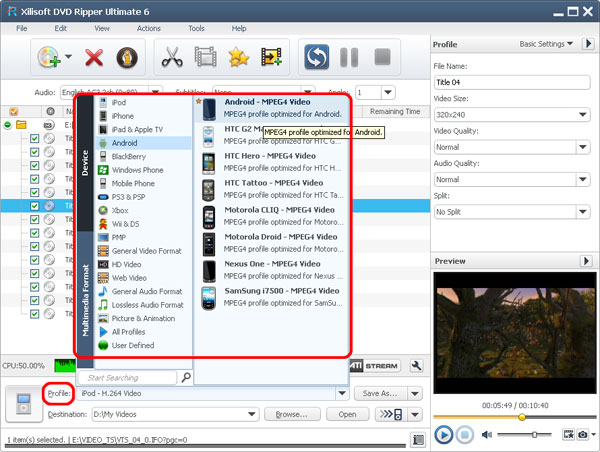Click the Save As button
Viewport: 600px width, 452px height.
[x=380, y=393]
